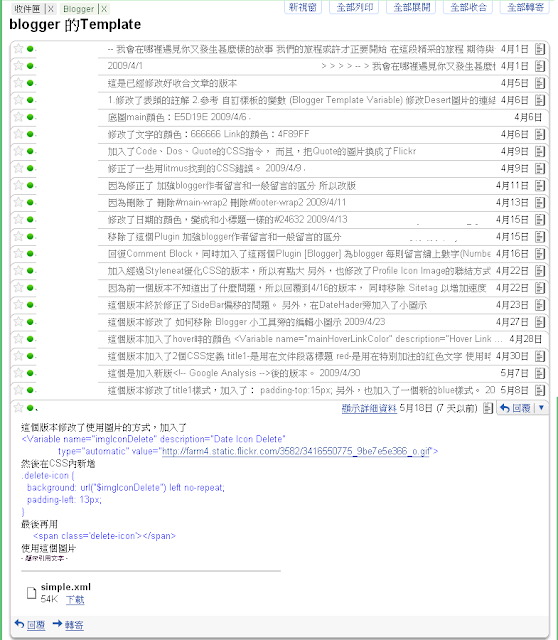Click attachment icon on 'Code、Dos、Quote' row
This screenshot has height=640, width=558.
pyautogui.click(x=540, y=151)
